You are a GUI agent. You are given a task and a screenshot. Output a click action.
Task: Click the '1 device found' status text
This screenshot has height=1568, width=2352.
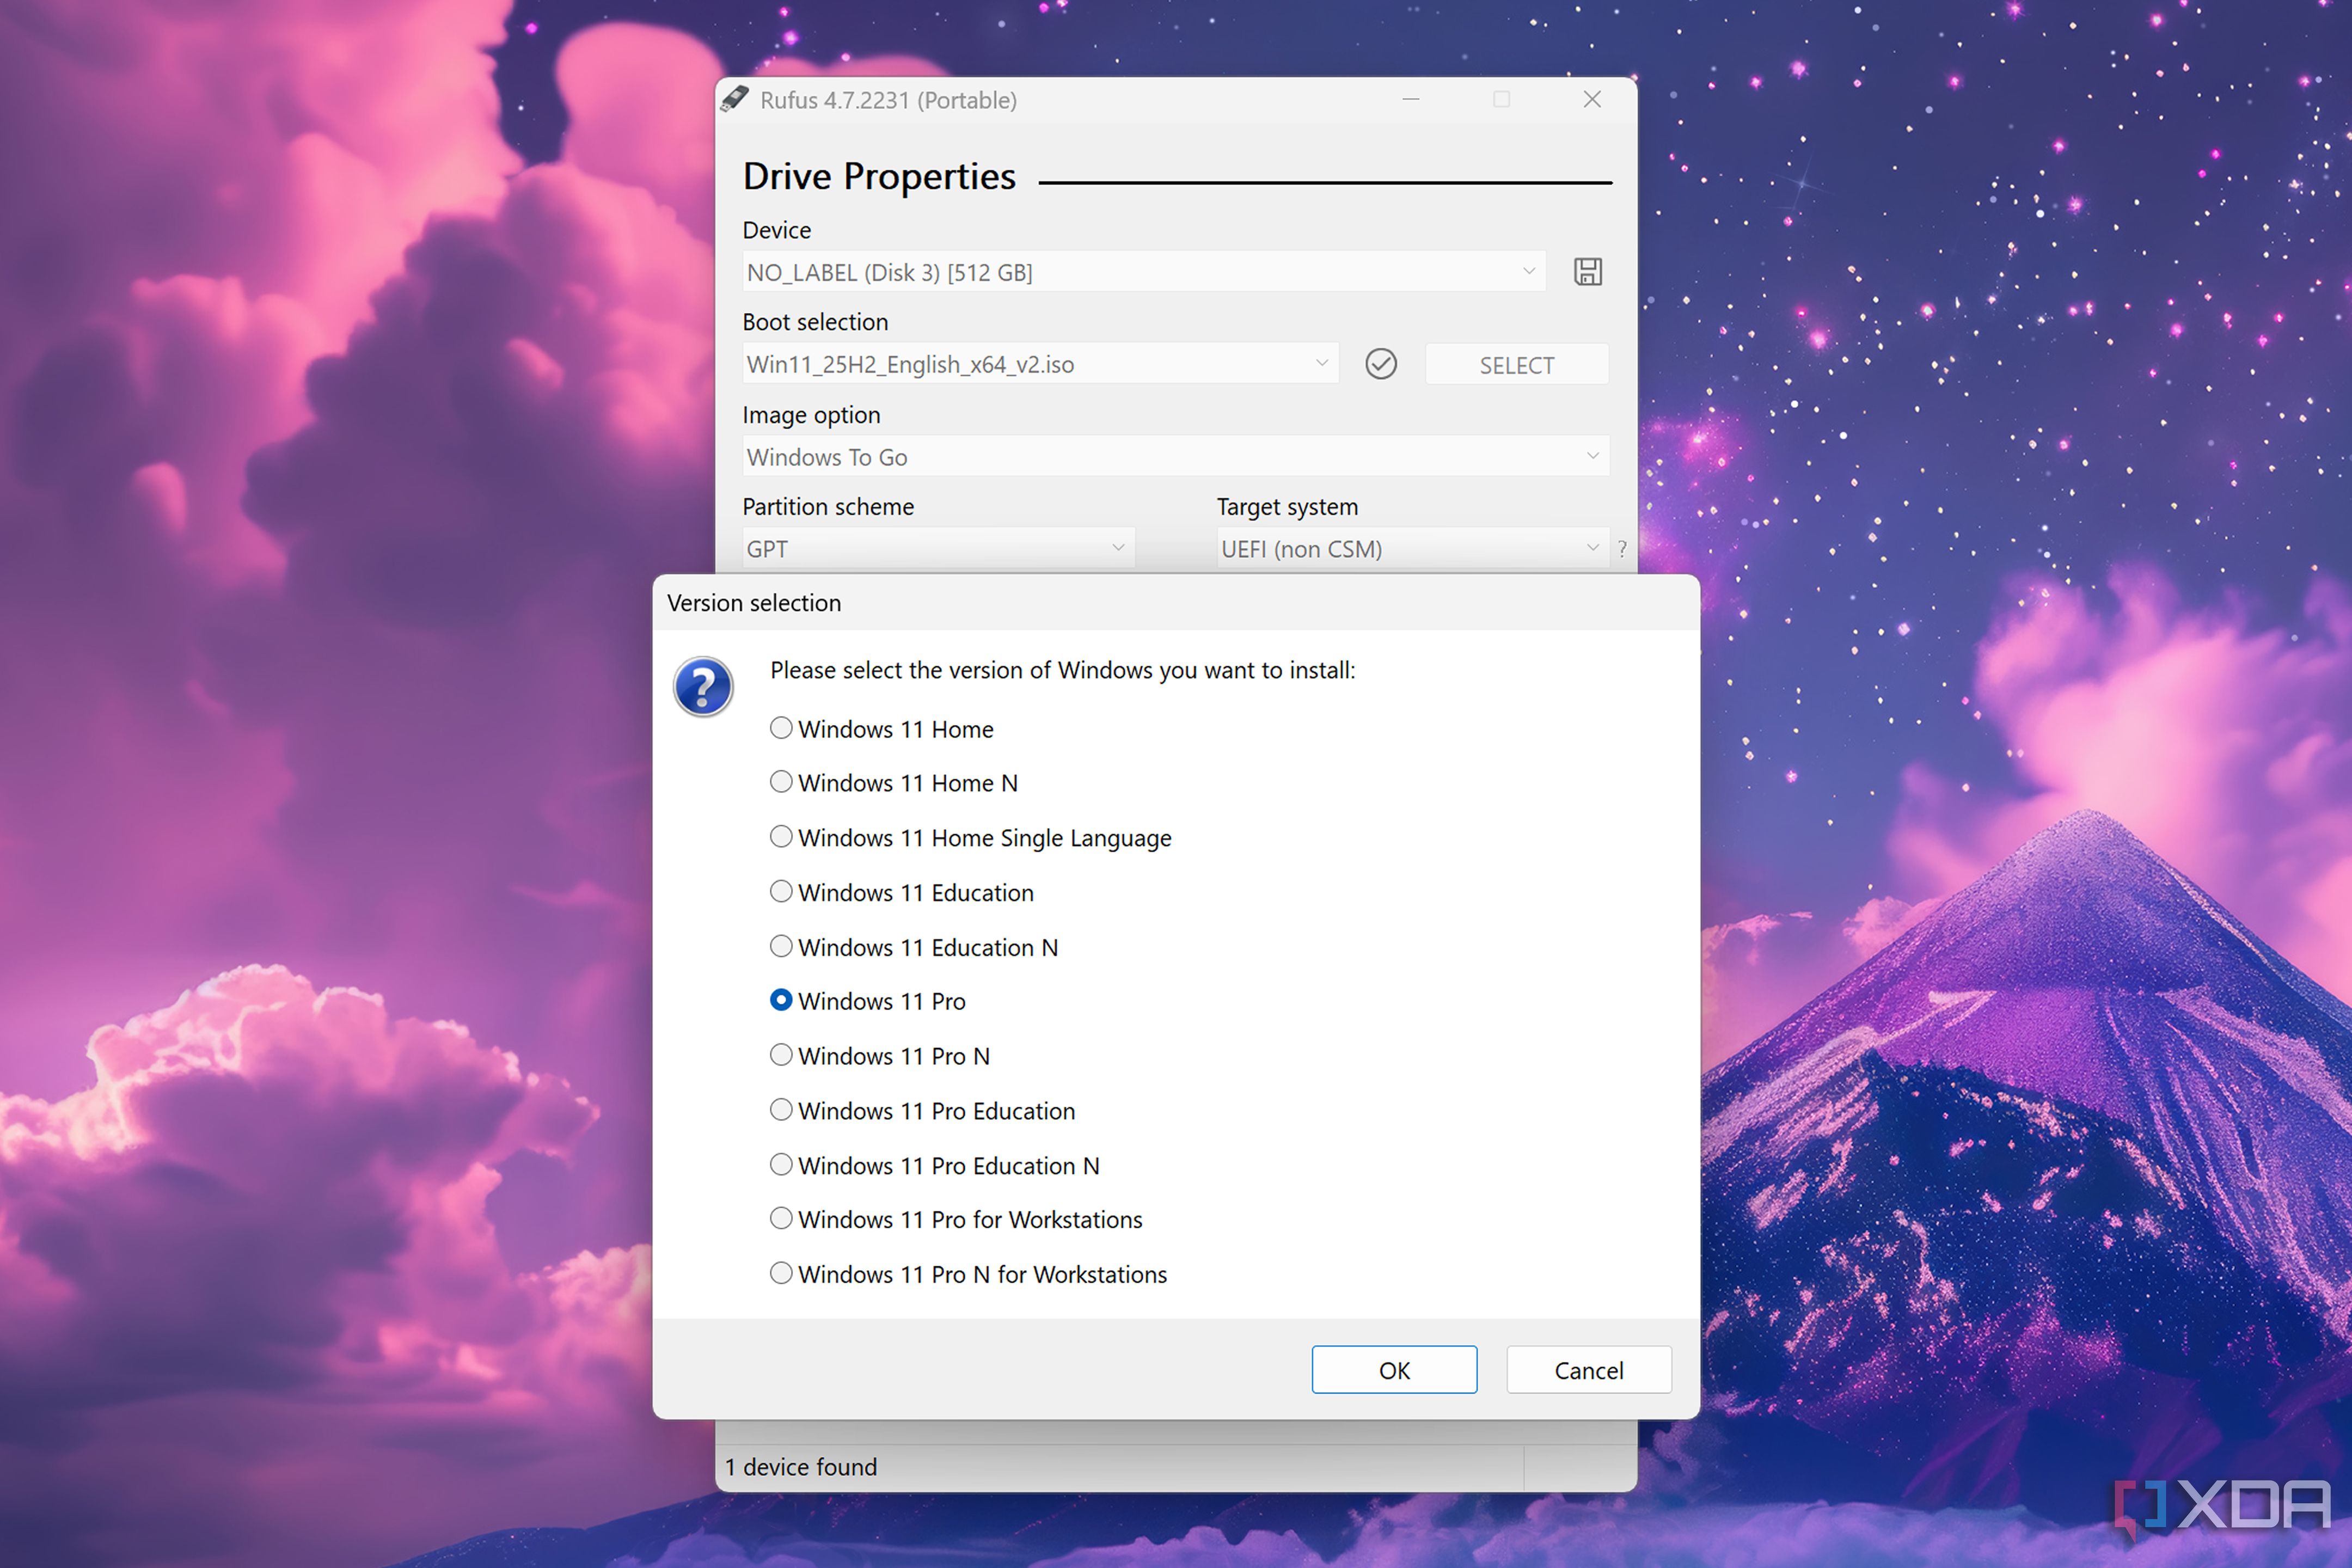pyautogui.click(x=801, y=1467)
